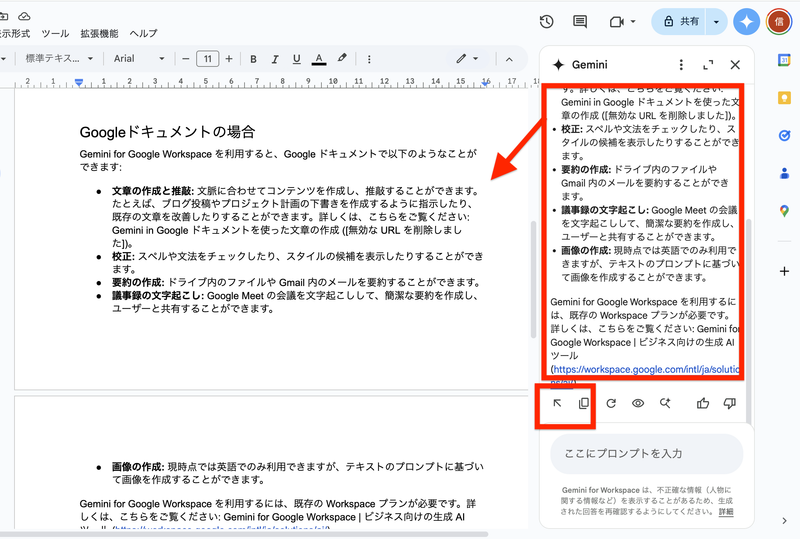Click the eye preview icon in Gemini panel
This screenshot has width=800, height=539.
point(638,403)
